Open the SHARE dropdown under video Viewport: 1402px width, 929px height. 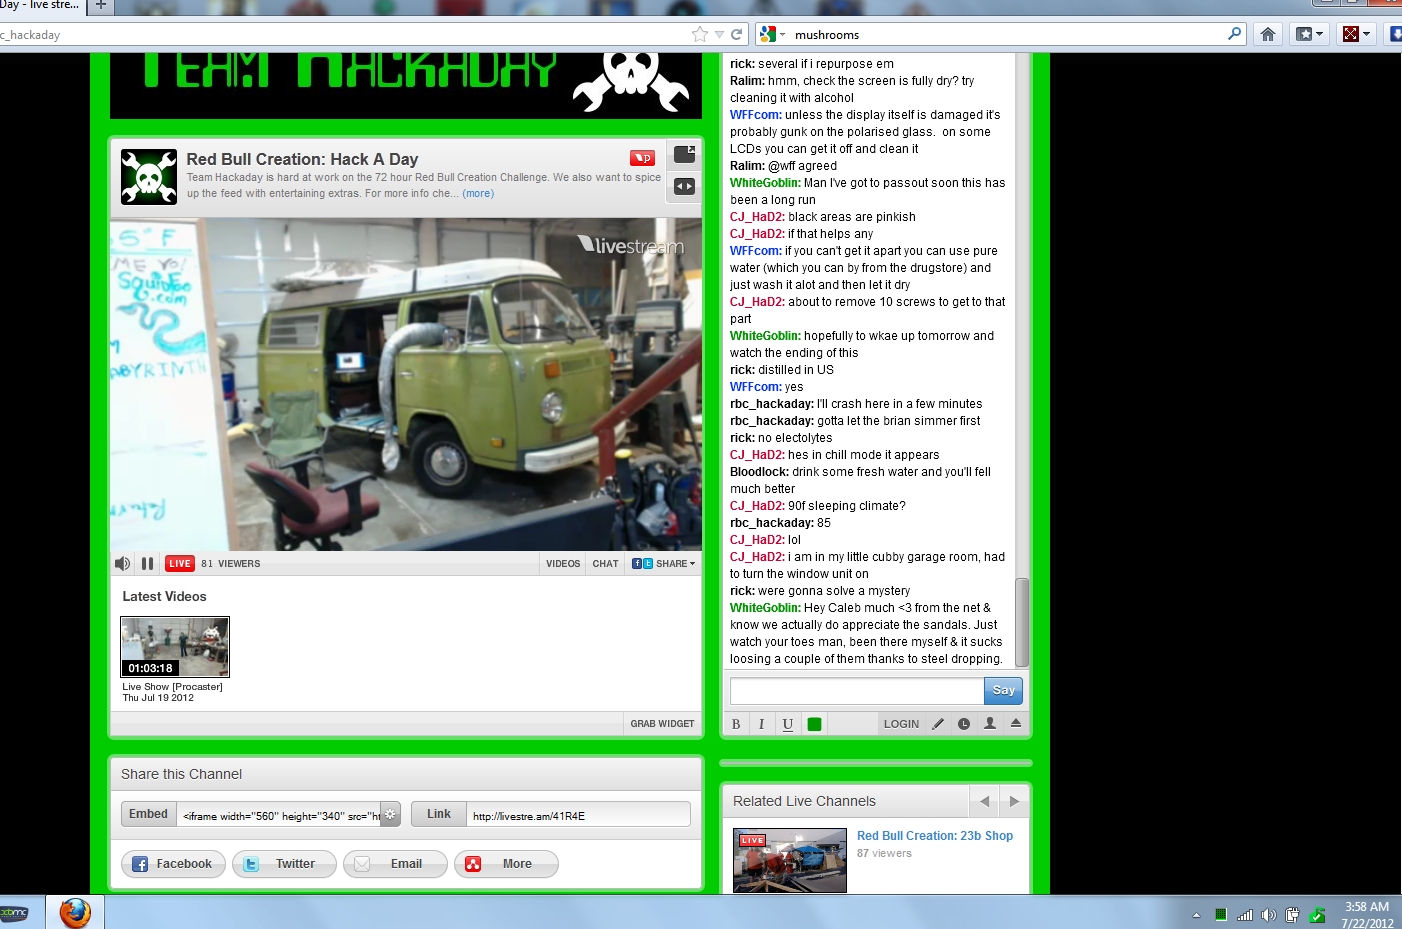coord(664,564)
